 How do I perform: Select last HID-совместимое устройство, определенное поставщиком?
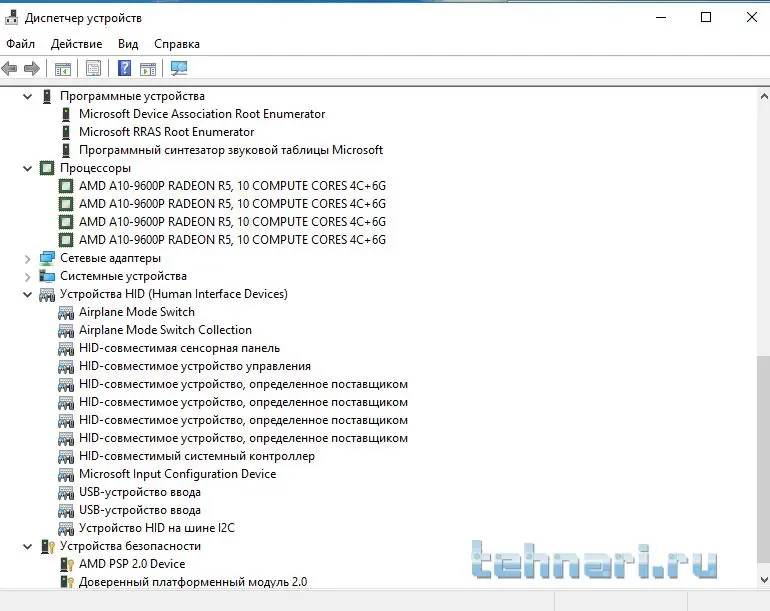pyautogui.click(x=243, y=438)
